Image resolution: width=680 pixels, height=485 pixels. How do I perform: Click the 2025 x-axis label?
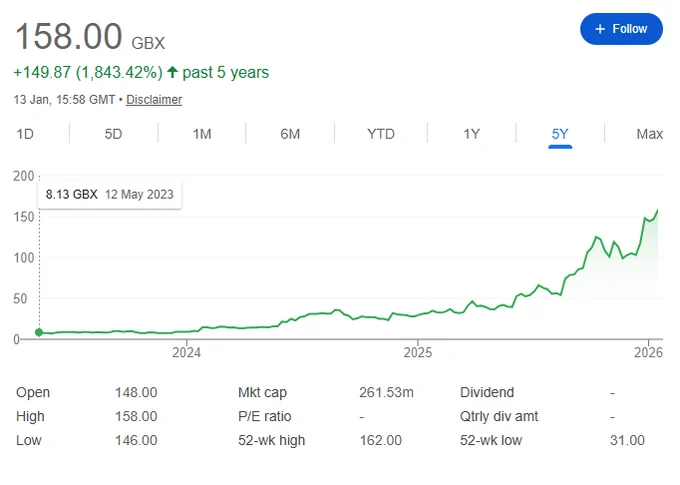coord(418,352)
